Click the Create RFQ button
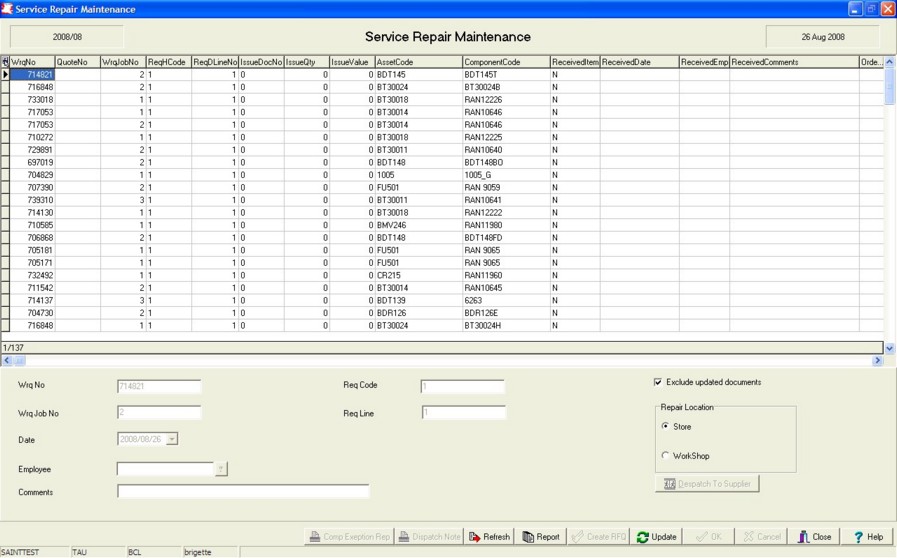 pyautogui.click(x=599, y=537)
